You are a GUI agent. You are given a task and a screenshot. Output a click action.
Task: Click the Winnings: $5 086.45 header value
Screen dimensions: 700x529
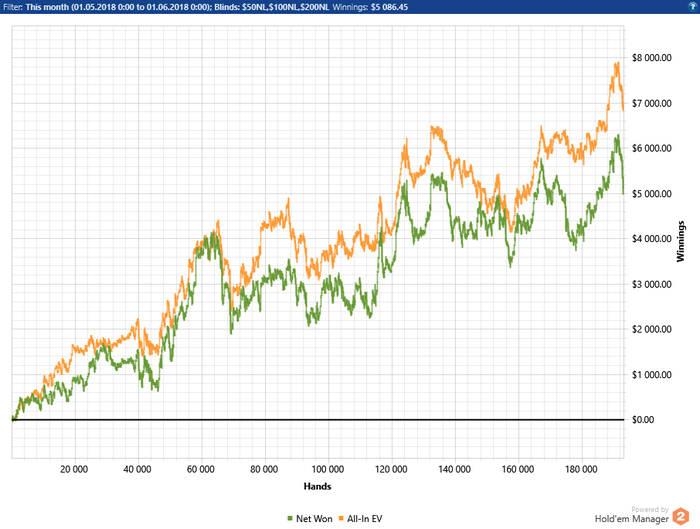pyautogui.click(x=370, y=7)
